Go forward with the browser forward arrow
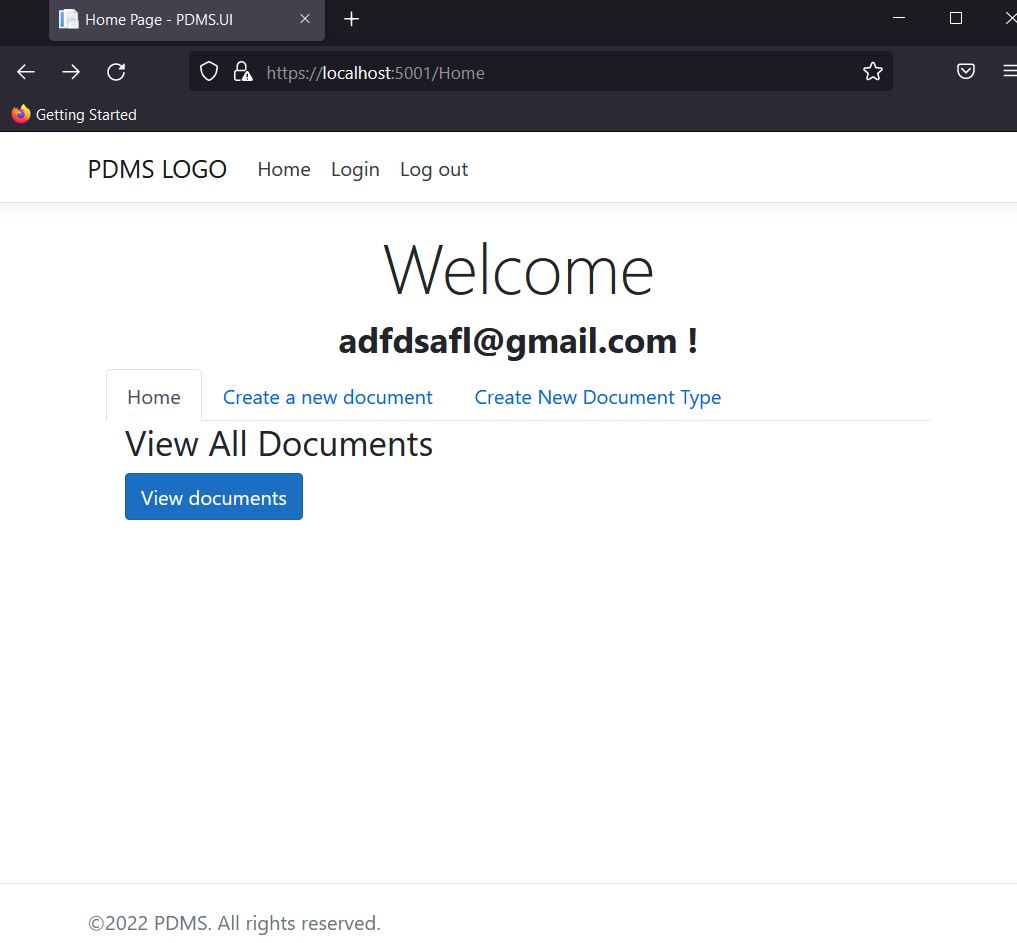The height and width of the screenshot is (943, 1017). coord(71,72)
